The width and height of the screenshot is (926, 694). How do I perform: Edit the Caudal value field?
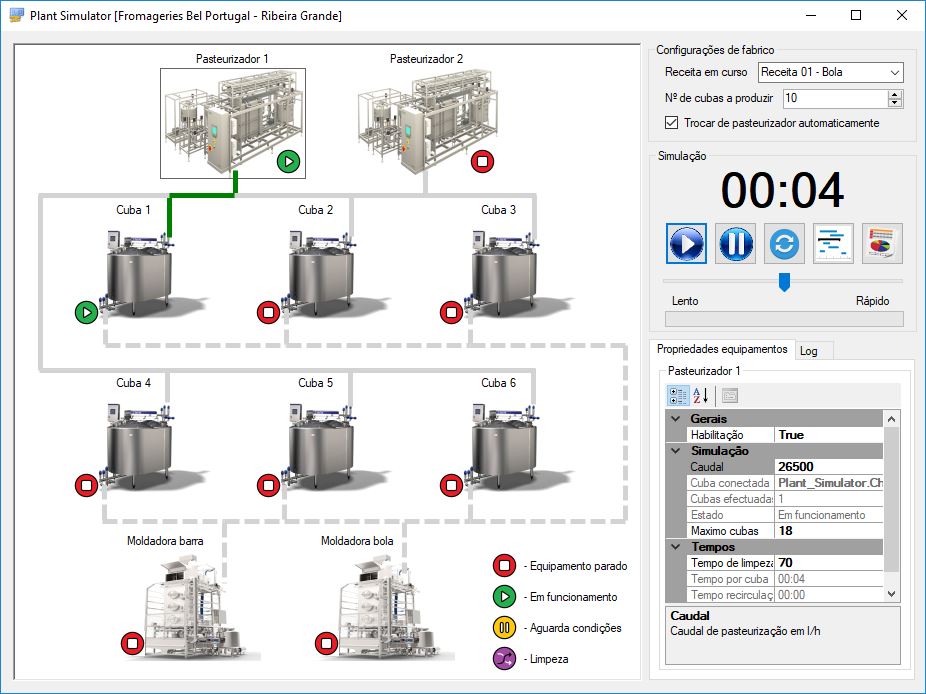pyautogui.click(x=827, y=467)
